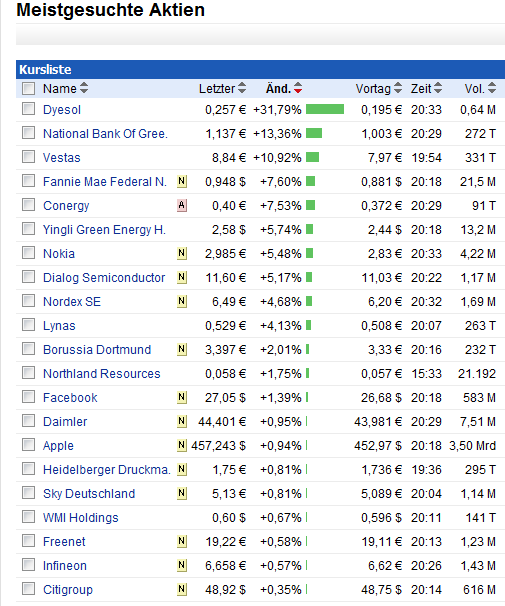The height and width of the screenshot is (606, 505).
Task: Click the Meistgesuchte Aktien heading
Action: (111, 10)
